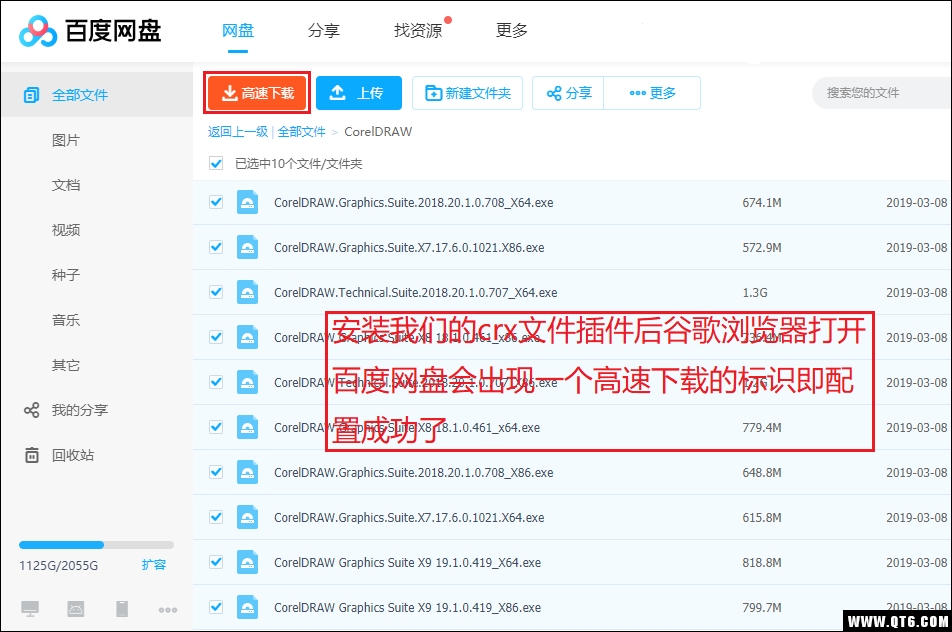
Task: Open 文档 category in sidebar
Action: point(66,185)
